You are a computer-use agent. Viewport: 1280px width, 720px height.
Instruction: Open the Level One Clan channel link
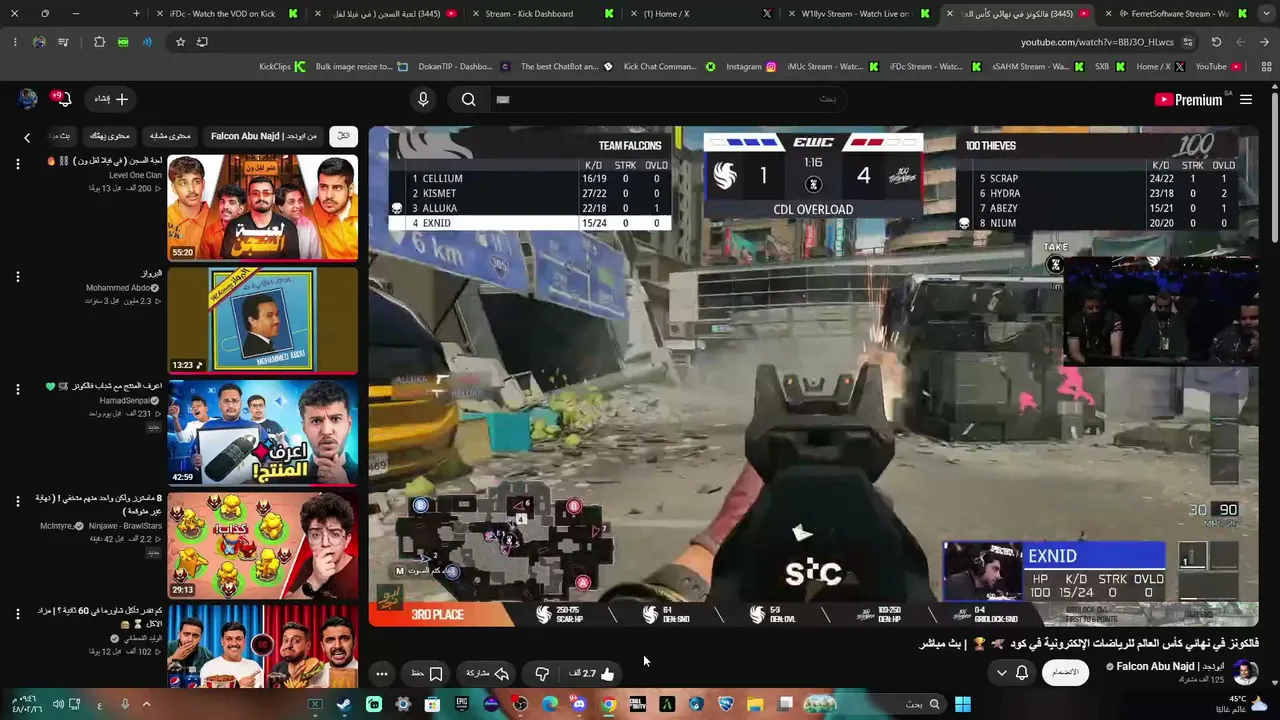135,175
